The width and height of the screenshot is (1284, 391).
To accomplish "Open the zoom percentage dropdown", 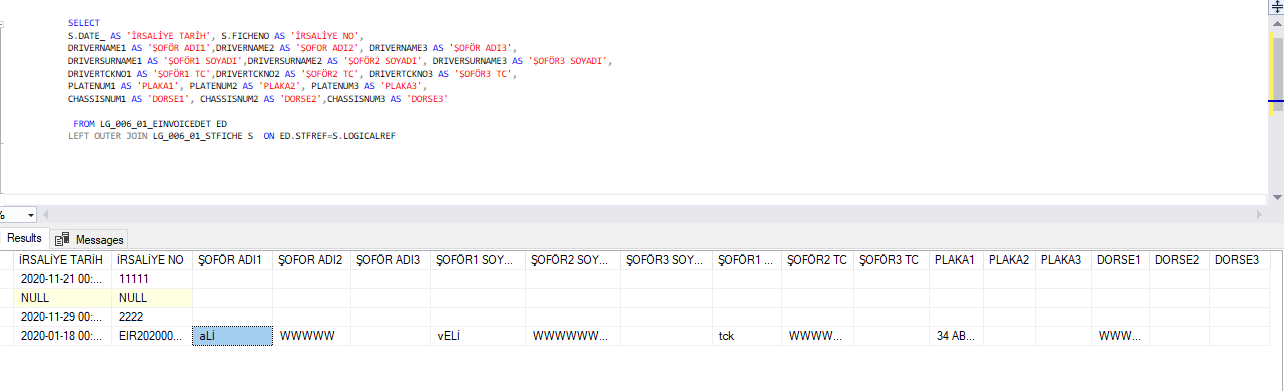I will pos(31,215).
